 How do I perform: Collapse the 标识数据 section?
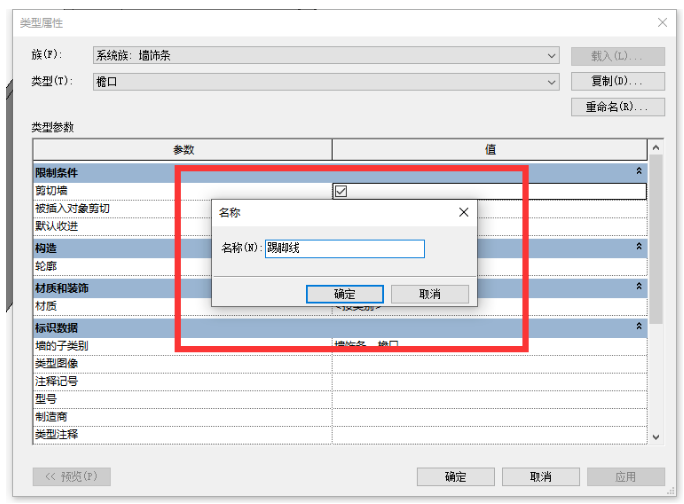pos(639,326)
